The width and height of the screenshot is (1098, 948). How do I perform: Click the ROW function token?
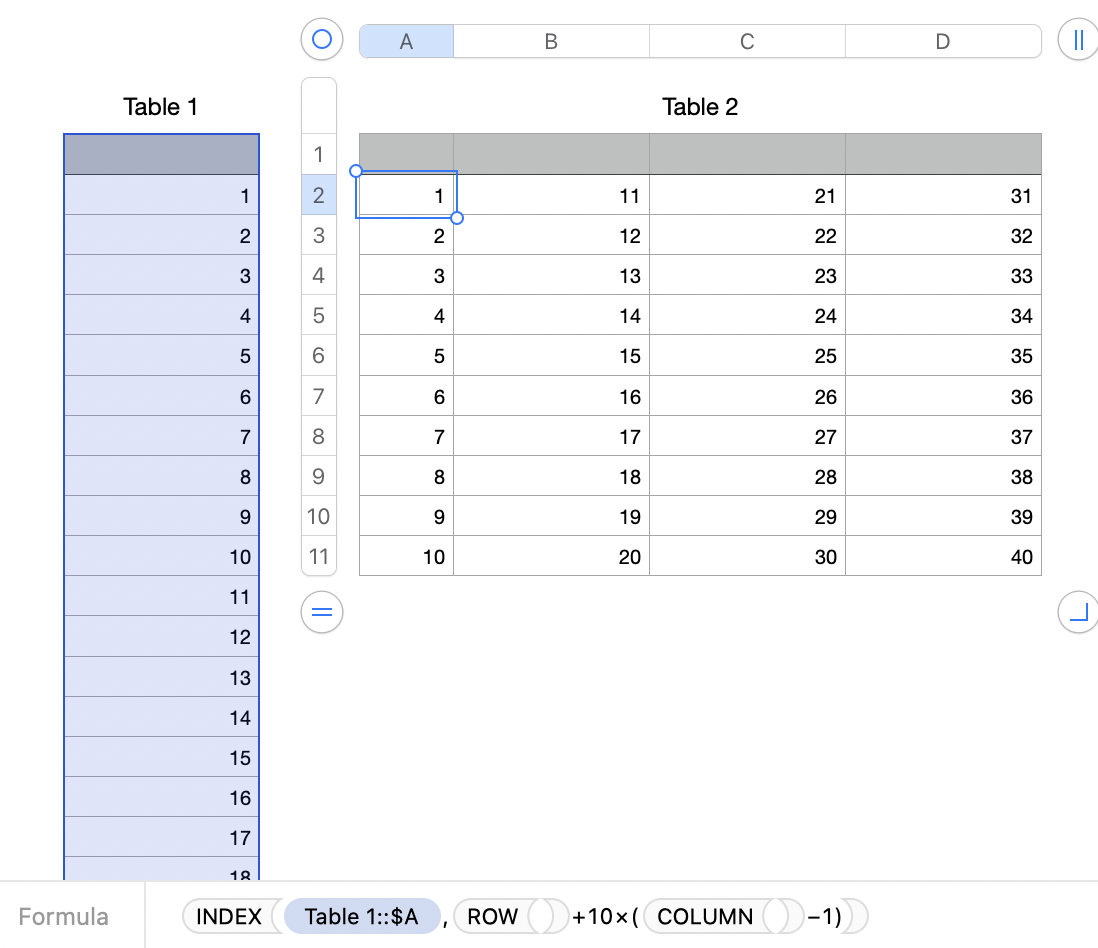point(493,916)
